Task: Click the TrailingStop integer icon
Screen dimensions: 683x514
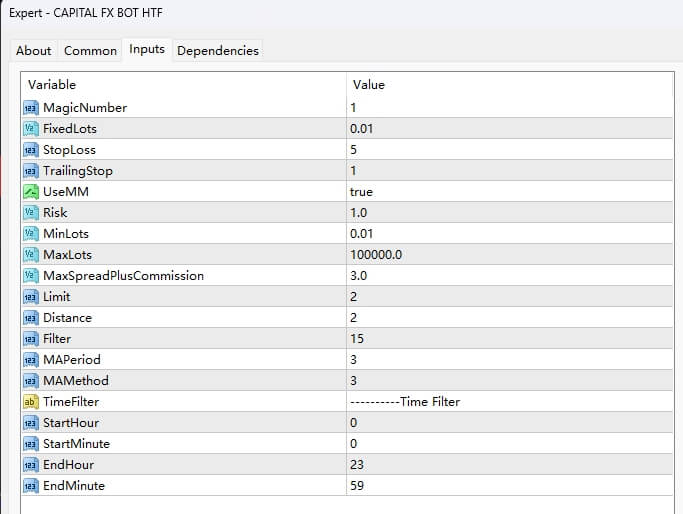Action: [x=31, y=171]
